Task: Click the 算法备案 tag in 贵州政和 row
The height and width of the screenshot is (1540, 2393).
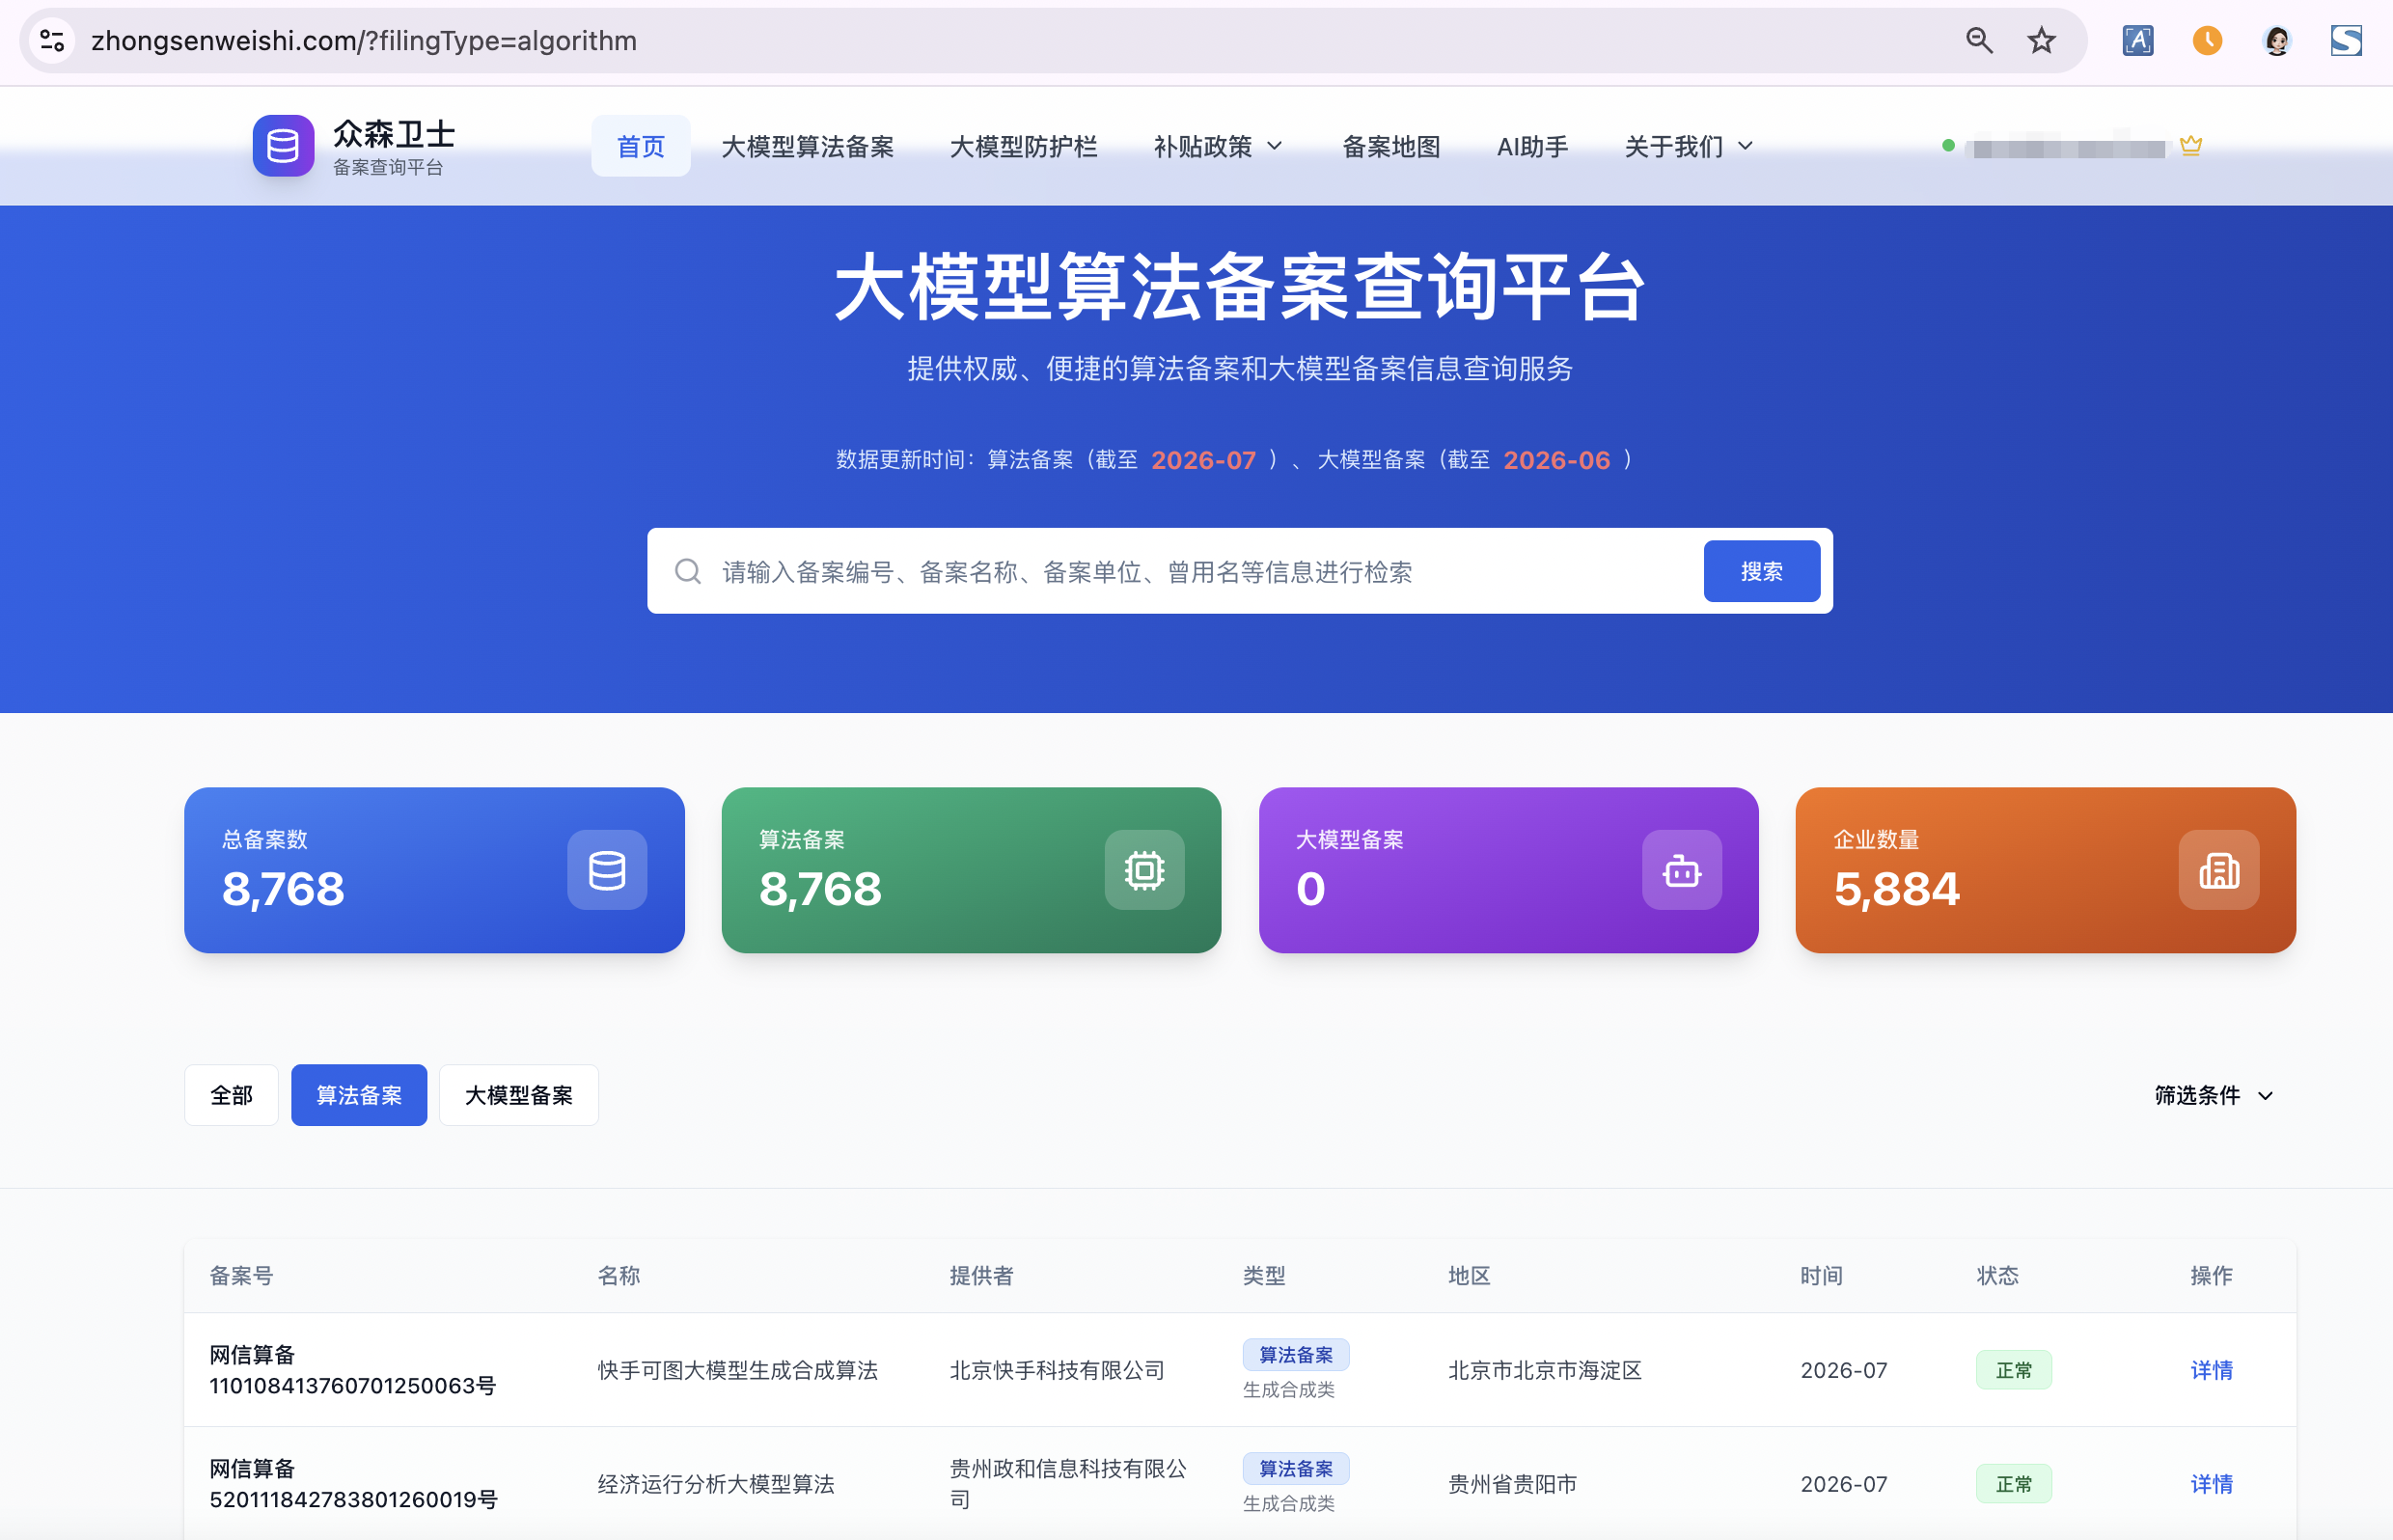Action: tap(1296, 1469)
